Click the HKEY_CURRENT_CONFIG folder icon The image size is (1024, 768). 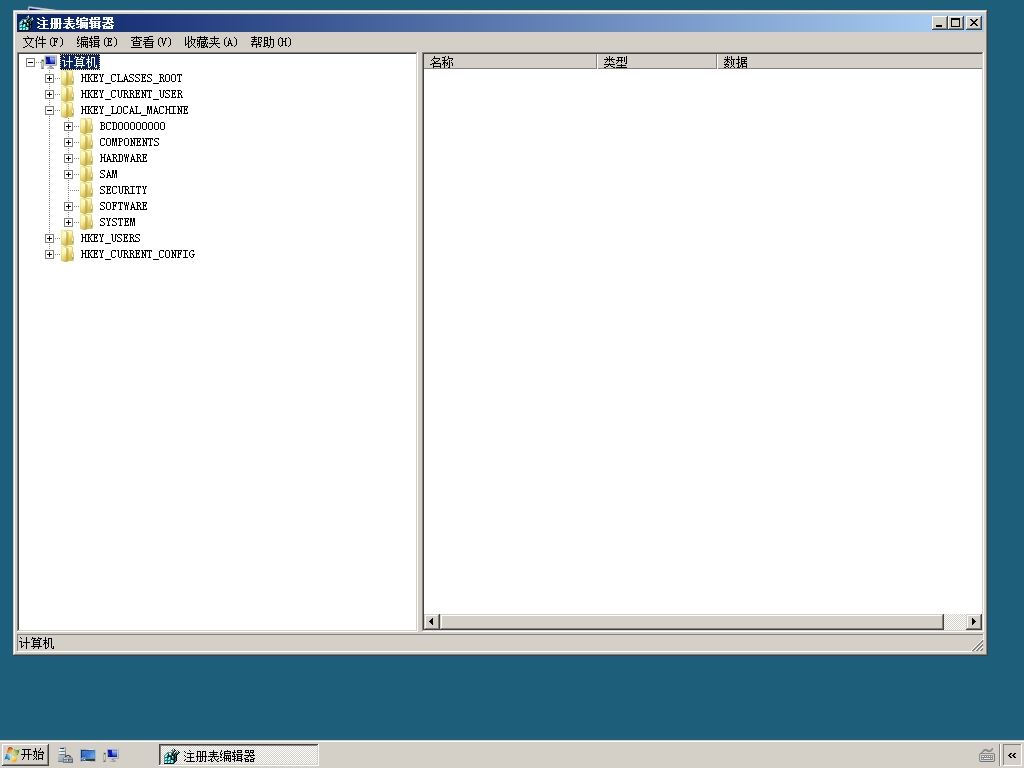click(67, 254)
